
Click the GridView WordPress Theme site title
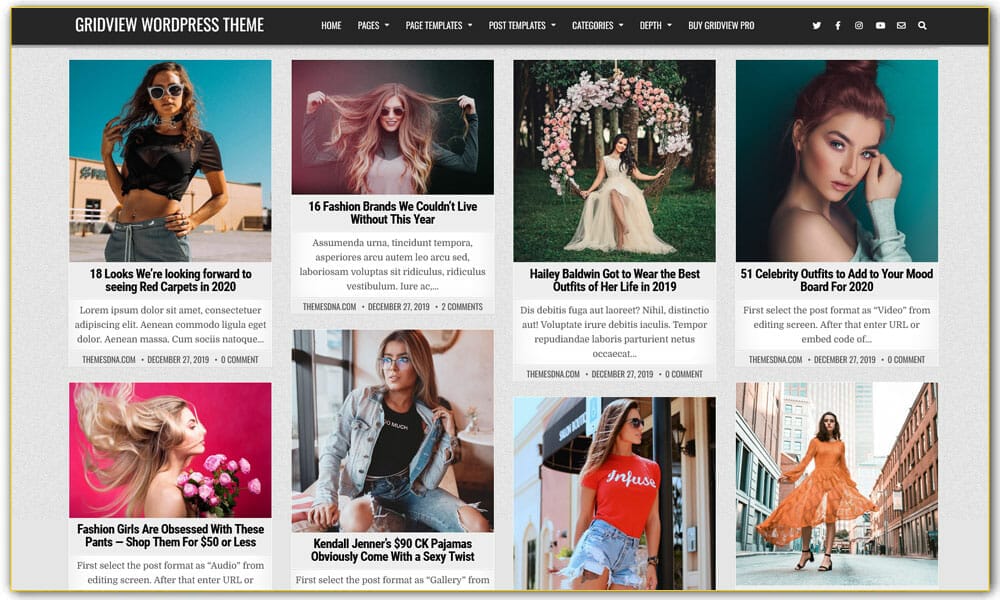(169, 25)
